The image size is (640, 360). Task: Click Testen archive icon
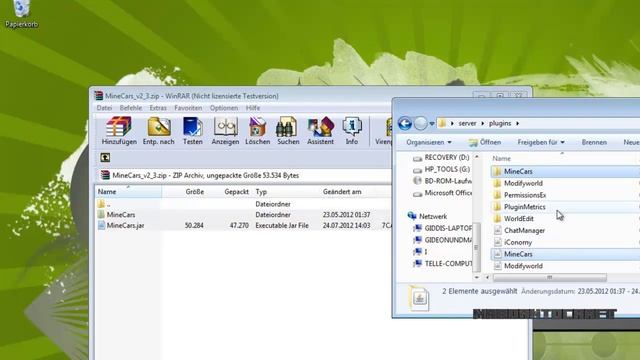(x=193, y=131)
